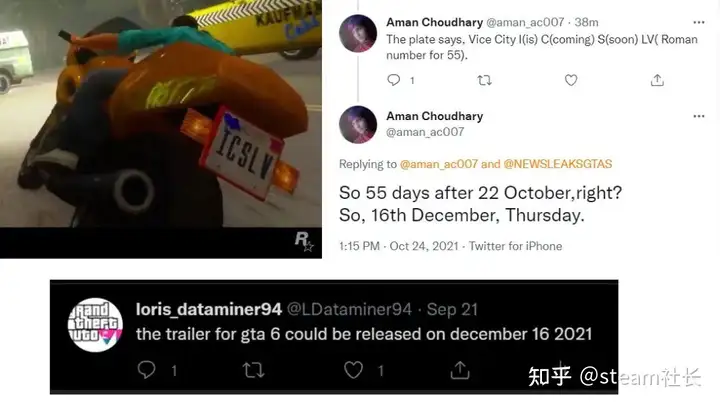Reply to loris_dataminer94 tweet
720x407 pixels.
(x=146, y=369)
